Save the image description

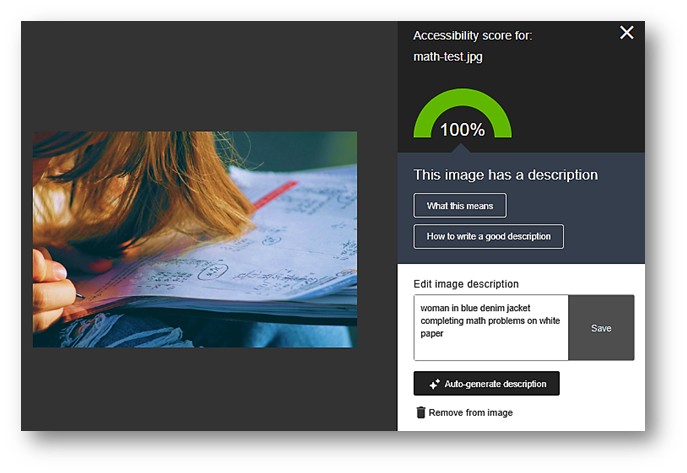(x=601, y=328)
